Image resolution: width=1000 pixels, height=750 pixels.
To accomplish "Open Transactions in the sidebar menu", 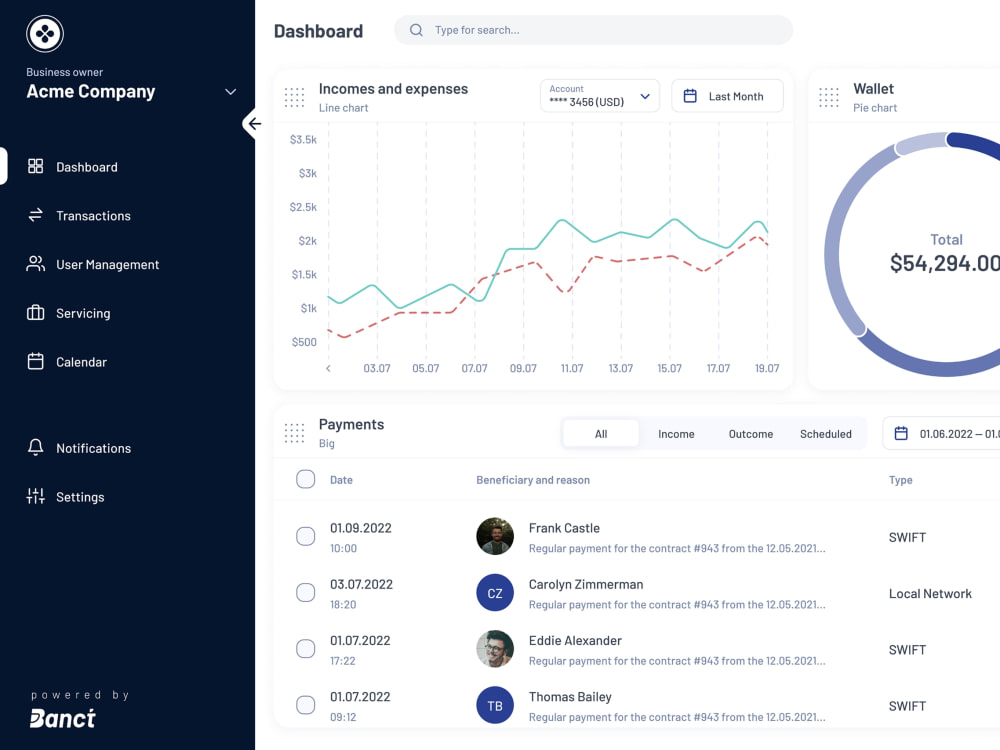I will coord(93,216).
